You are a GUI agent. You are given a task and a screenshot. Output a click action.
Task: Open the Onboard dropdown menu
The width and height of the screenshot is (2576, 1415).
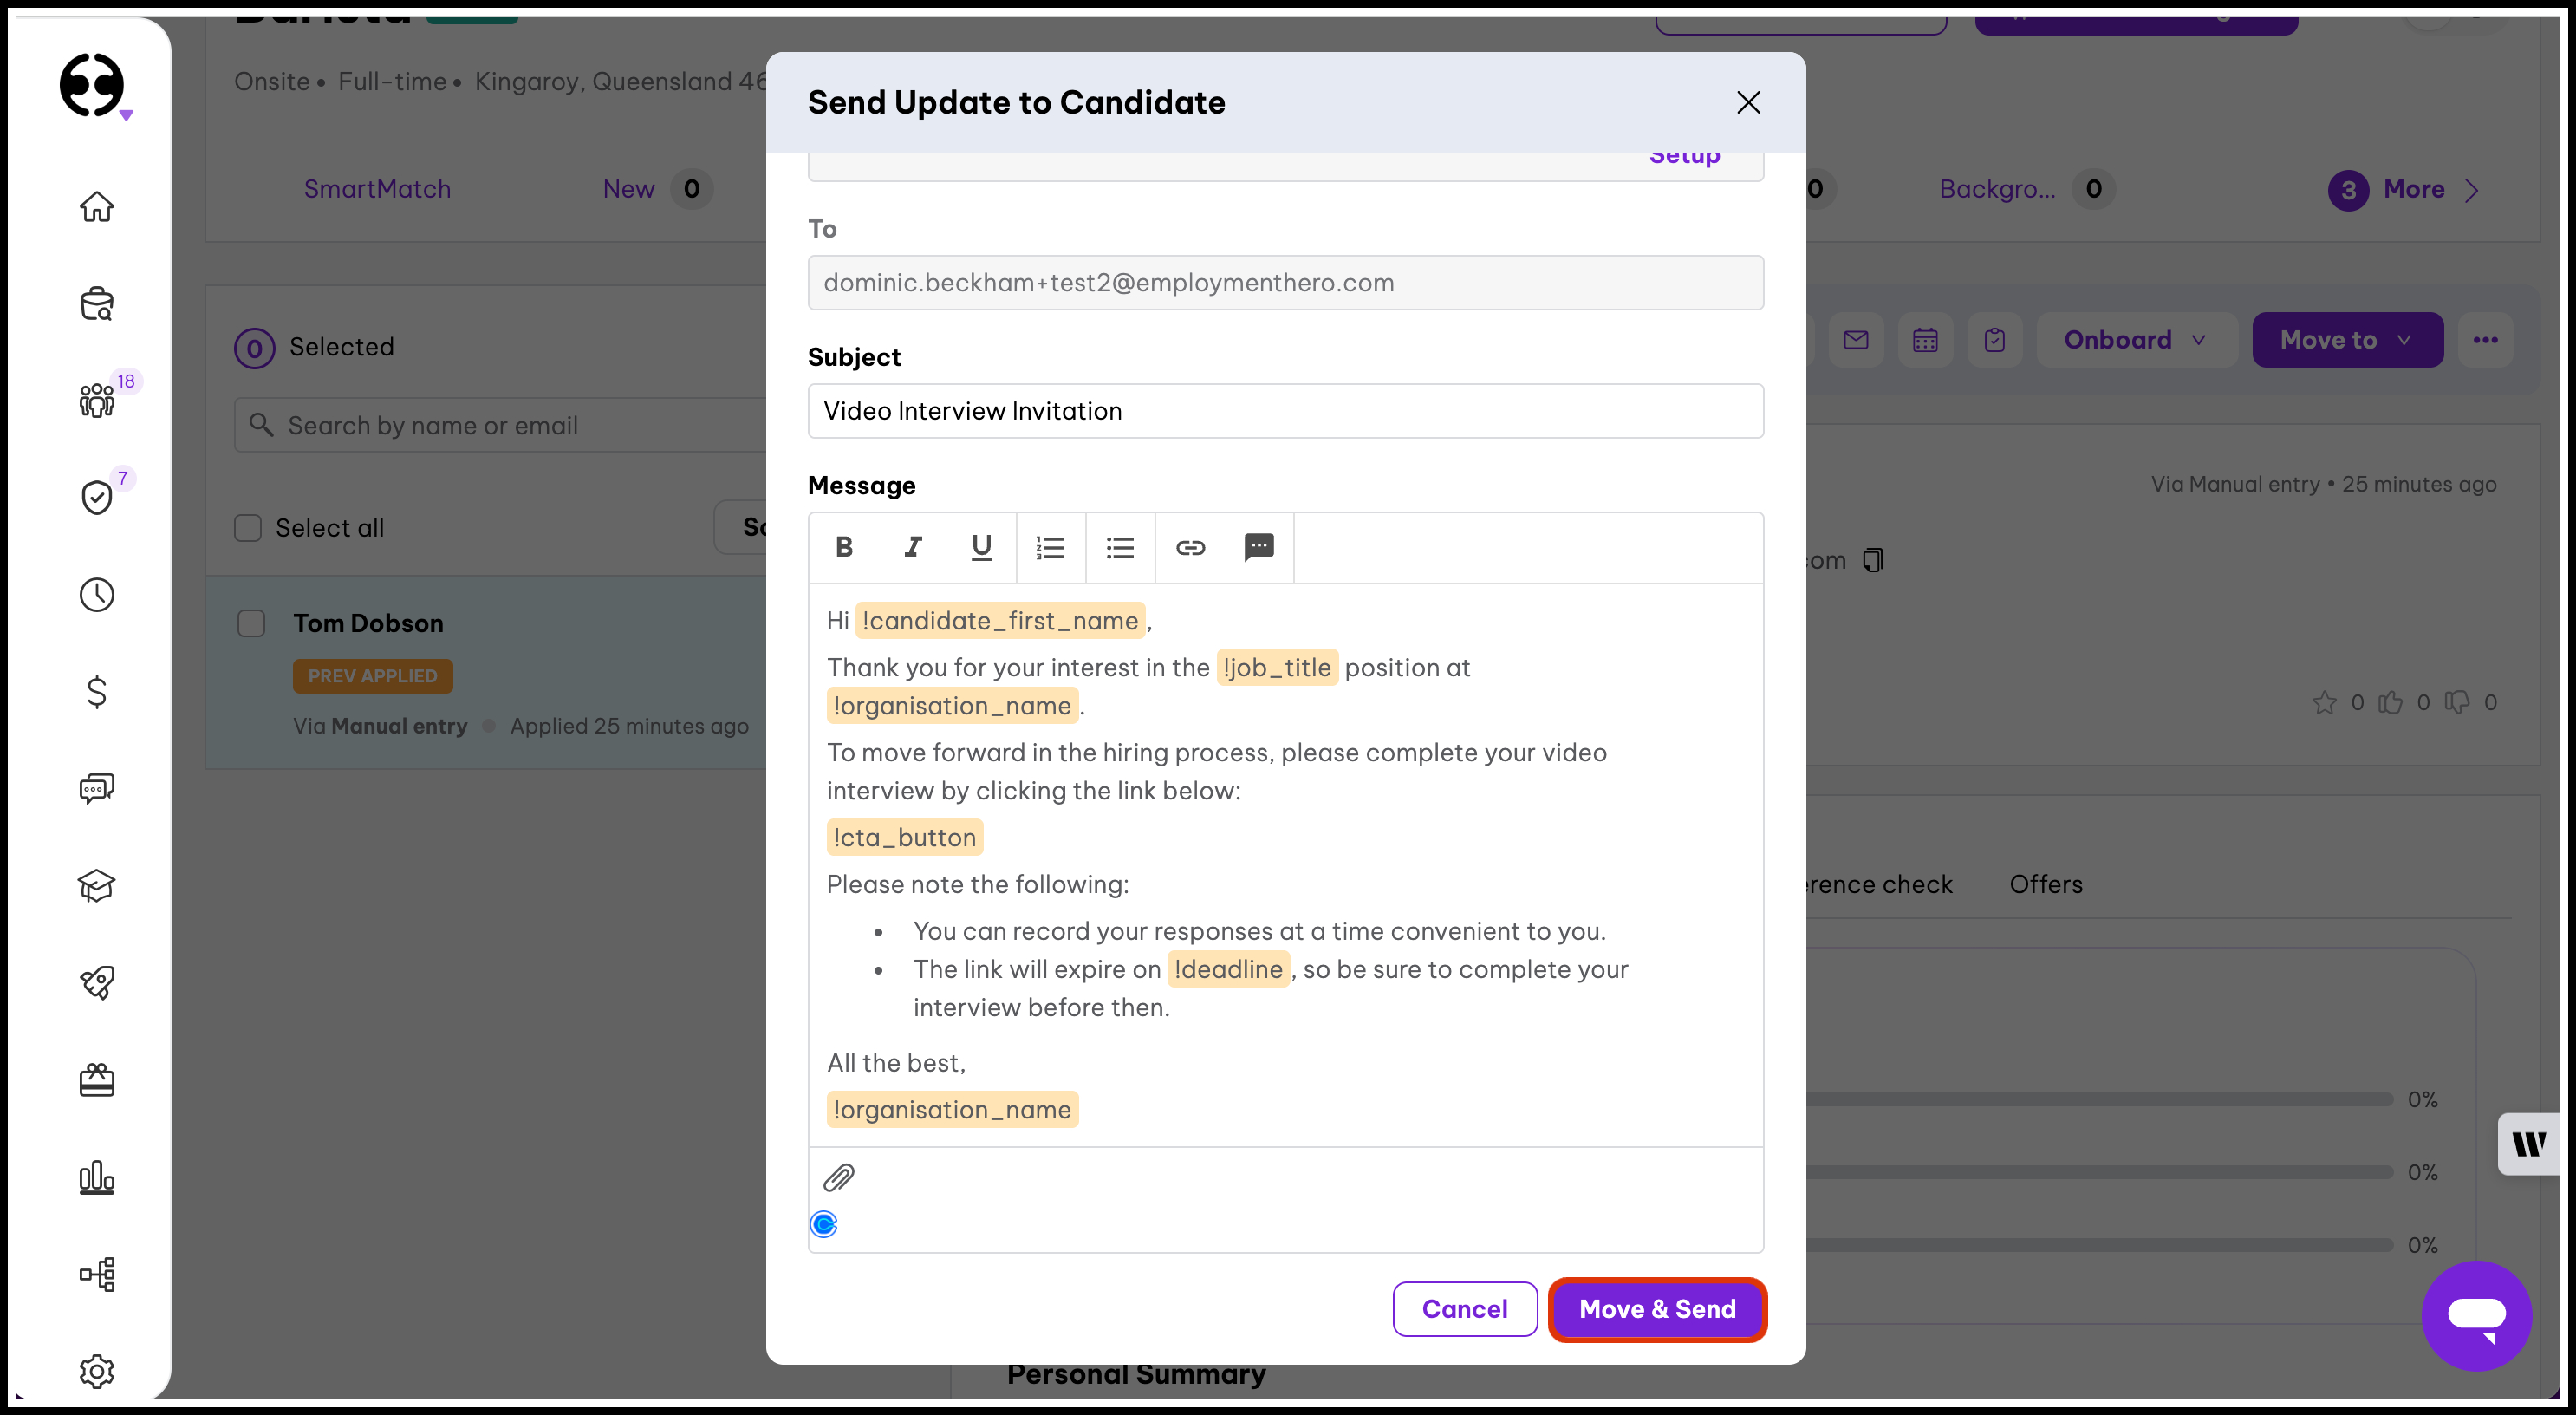tap(2135, 340)
